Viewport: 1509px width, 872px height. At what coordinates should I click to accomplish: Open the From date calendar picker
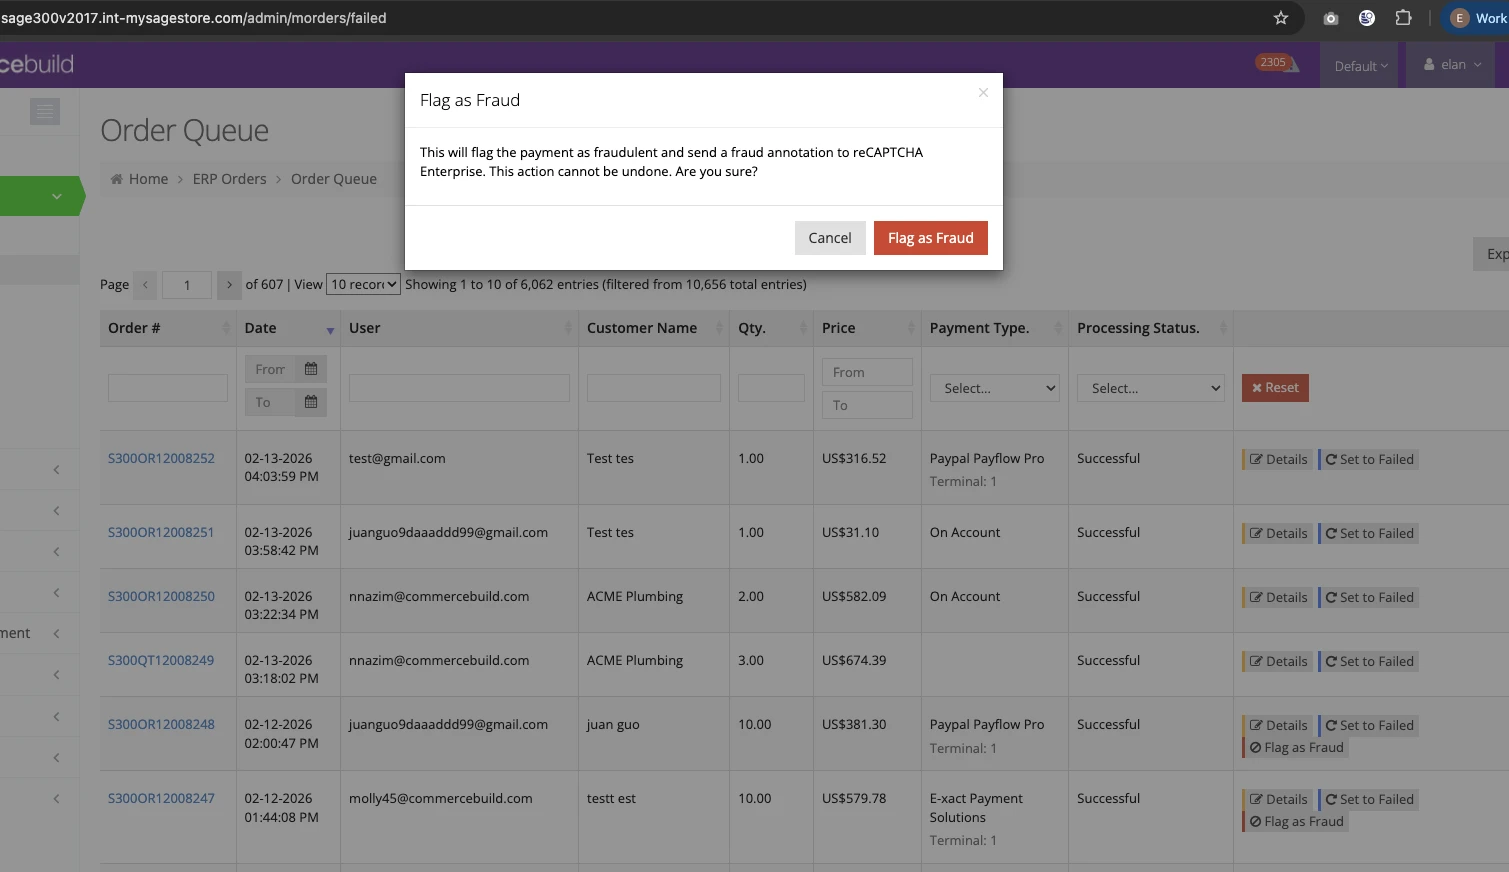[x=311, y=369]
